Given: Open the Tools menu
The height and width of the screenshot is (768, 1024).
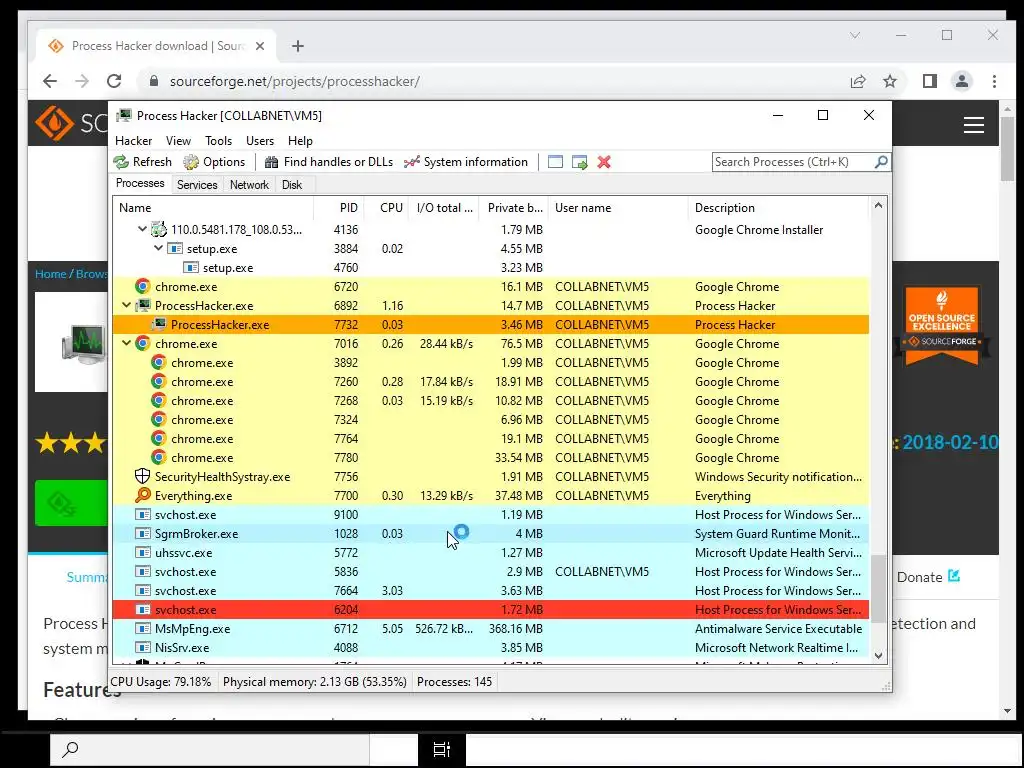Looking at the screenshot, I should coord(218,141).
